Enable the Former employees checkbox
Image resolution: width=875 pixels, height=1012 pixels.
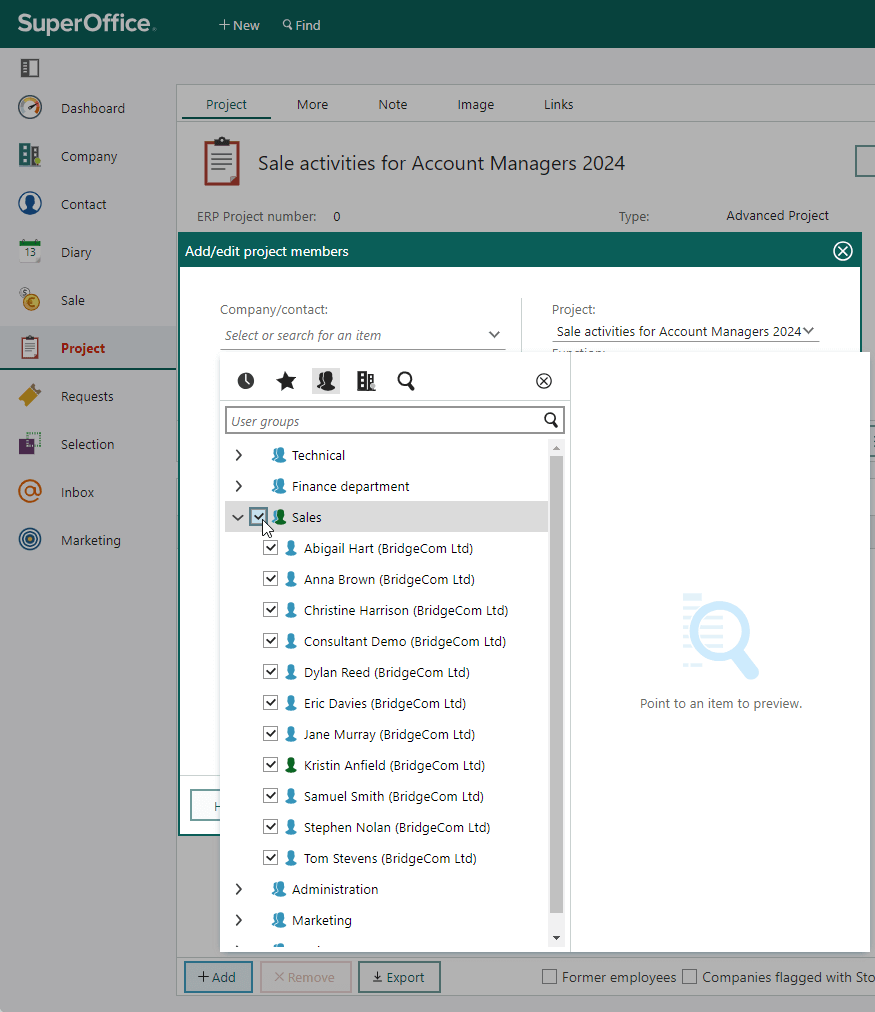coord(549,977)
